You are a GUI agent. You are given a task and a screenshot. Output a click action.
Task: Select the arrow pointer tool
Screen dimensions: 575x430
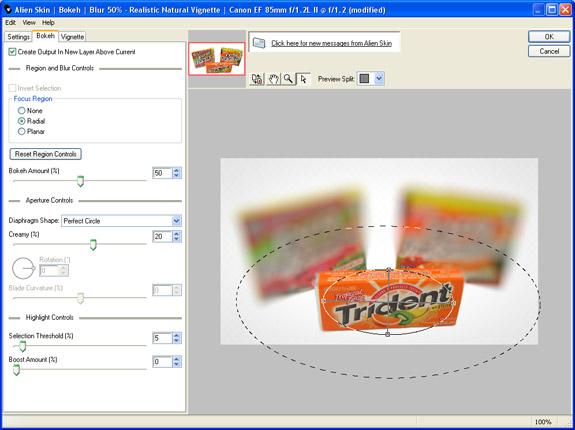coord(303,79)
